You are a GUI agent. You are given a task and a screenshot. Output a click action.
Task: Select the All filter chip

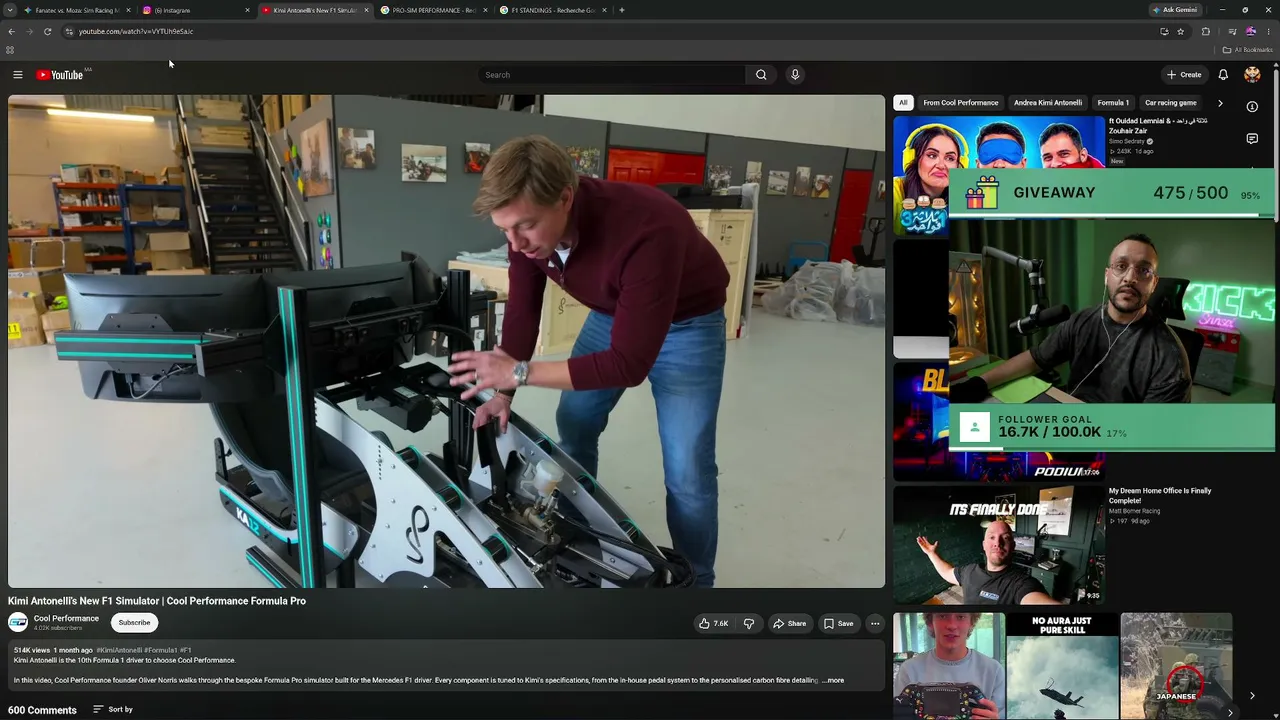(903, 103)
